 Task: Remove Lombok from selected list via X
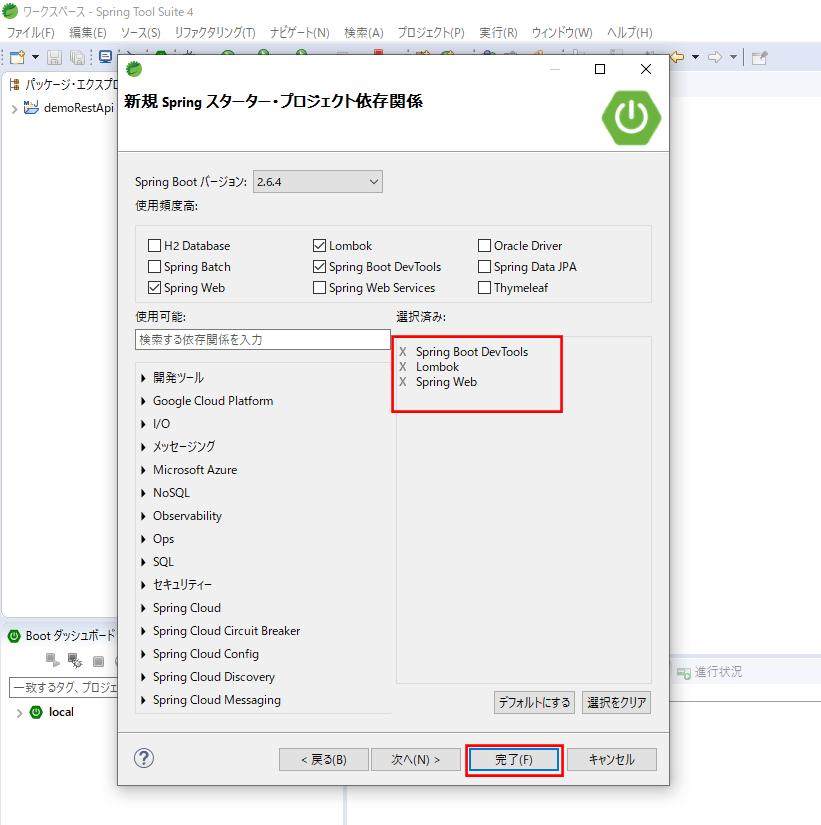click(x=403, y=367)
